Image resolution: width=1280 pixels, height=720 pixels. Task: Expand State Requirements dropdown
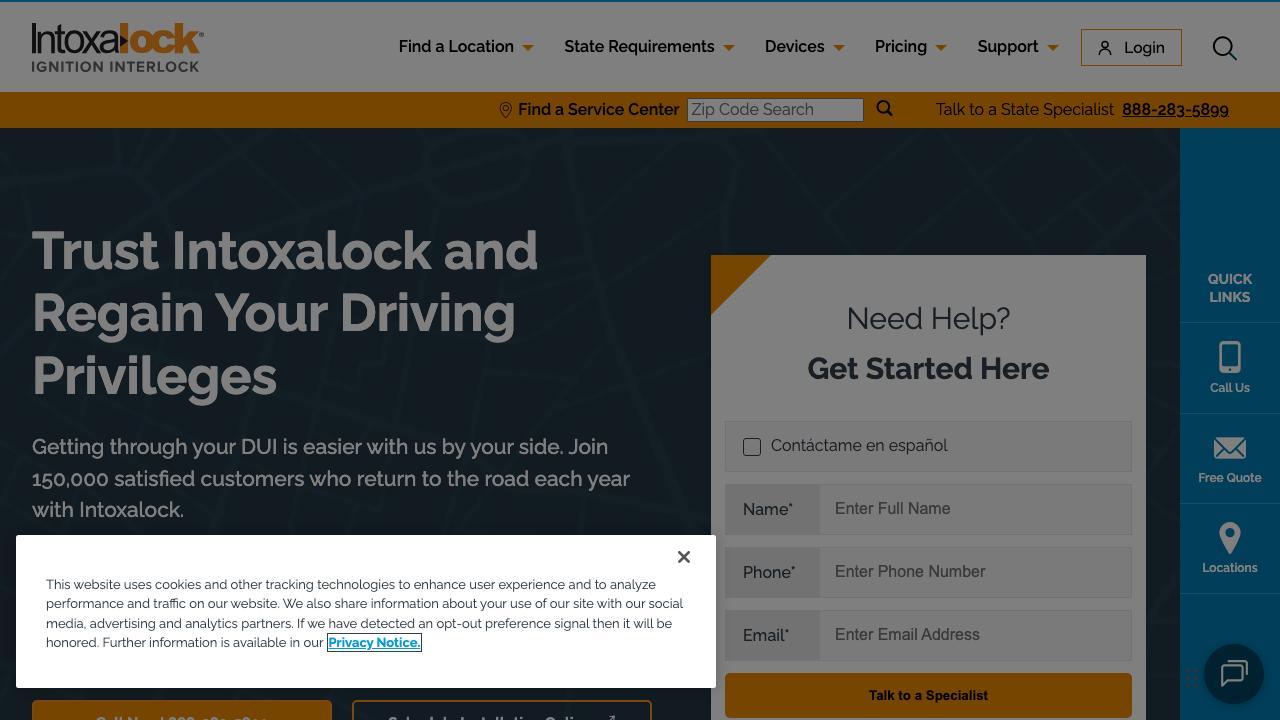click(648, 47)
